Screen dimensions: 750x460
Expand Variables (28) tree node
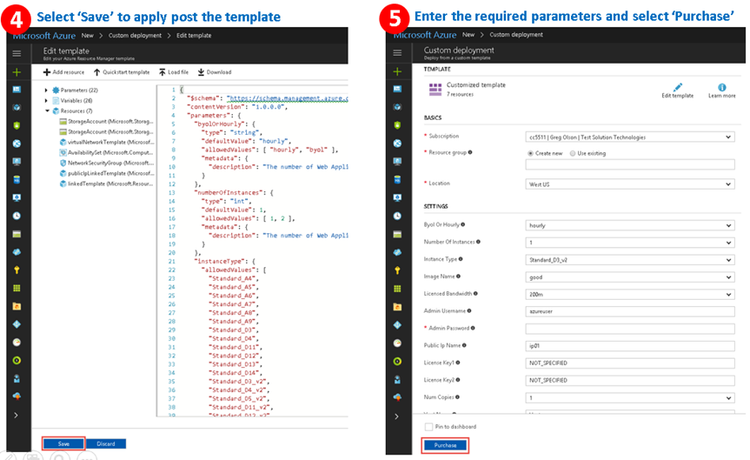pyautogui.click(x=46, y=101)
